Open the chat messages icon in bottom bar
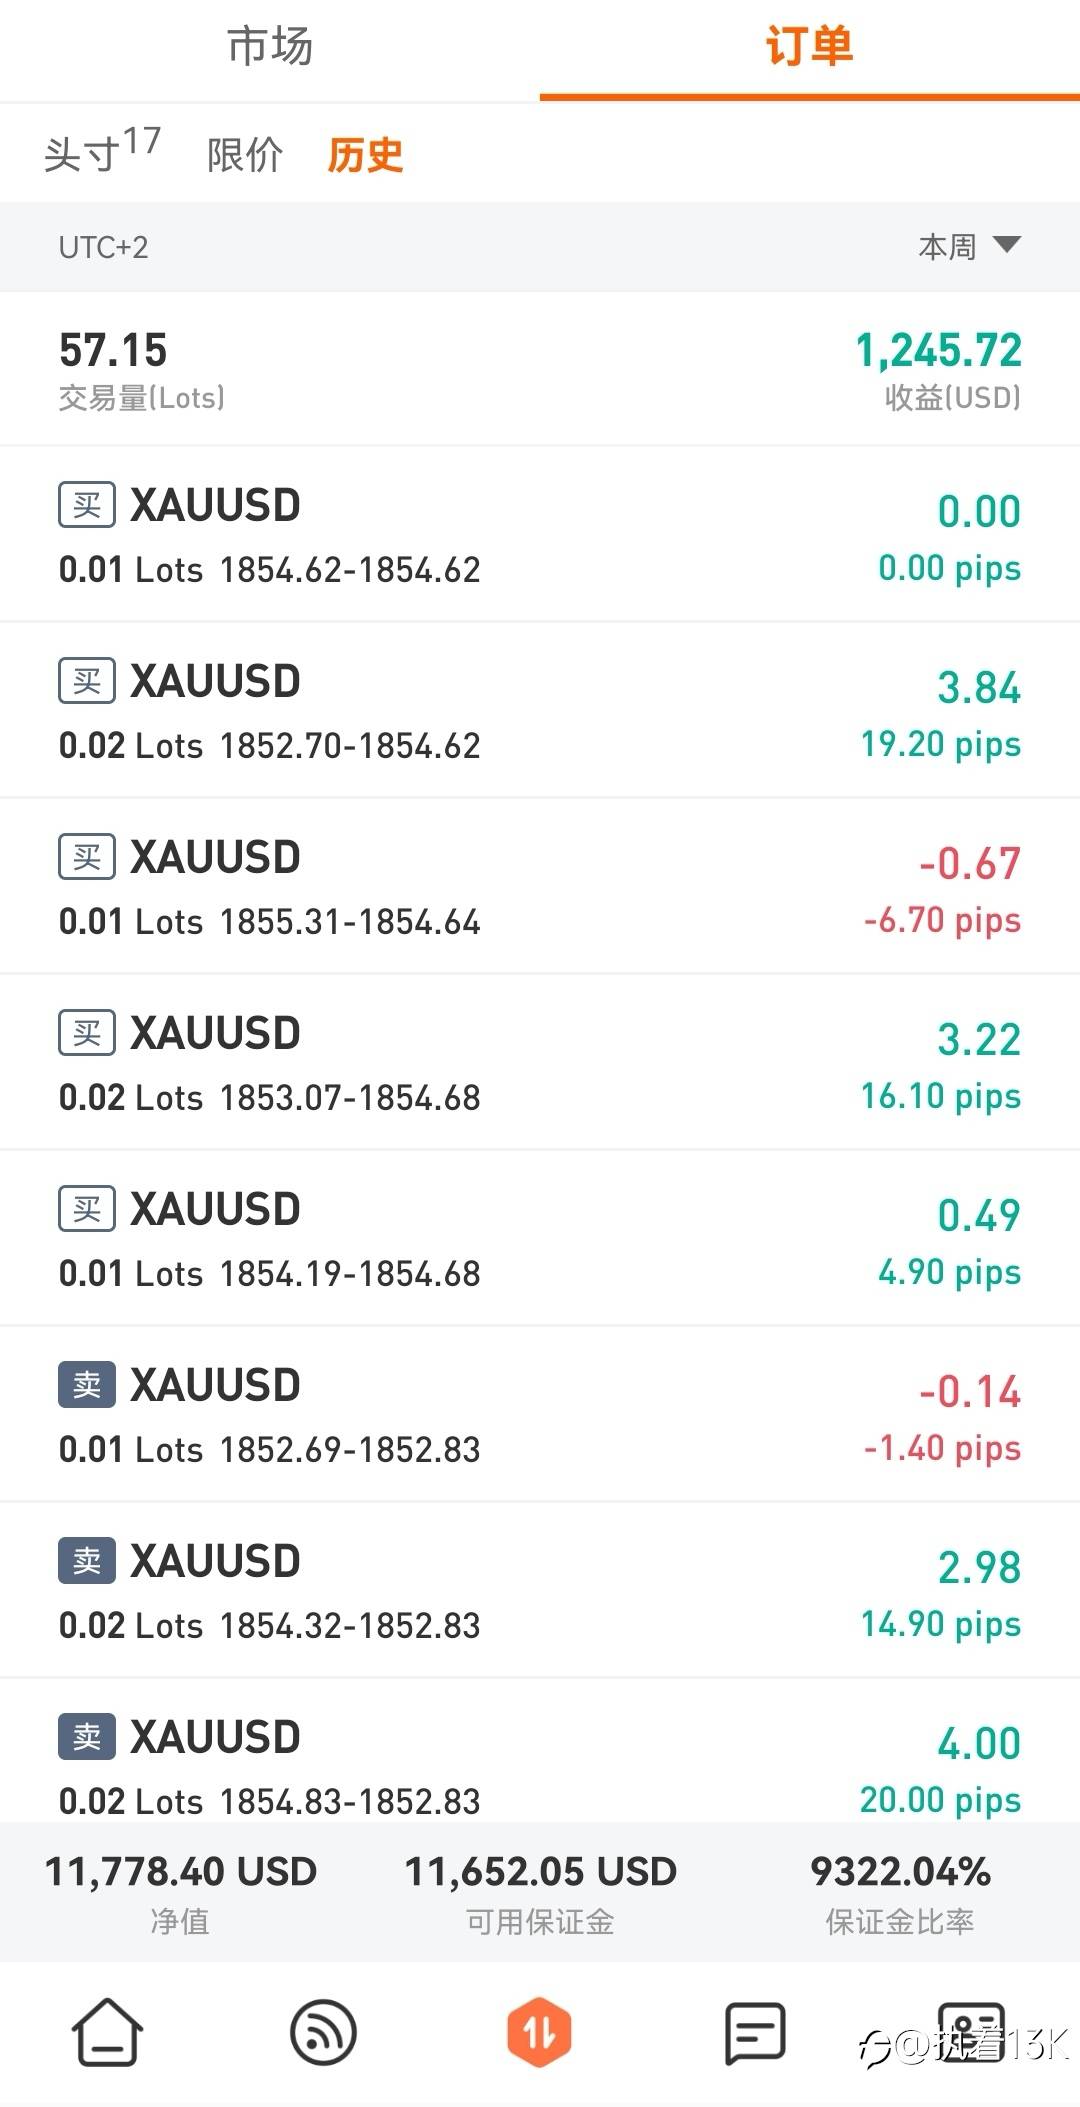1080x2107 pixels. 754,2031
